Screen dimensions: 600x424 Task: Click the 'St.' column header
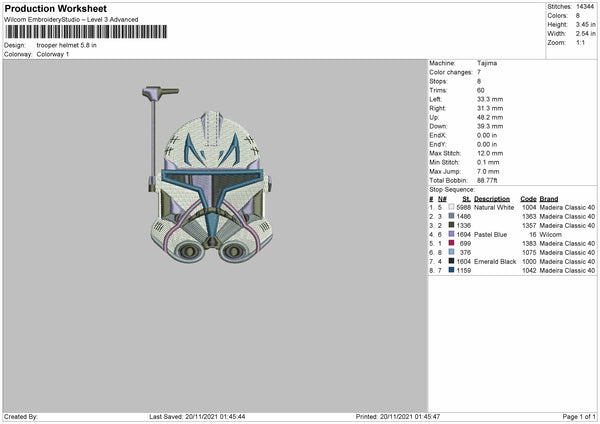(x=466, y=199)
